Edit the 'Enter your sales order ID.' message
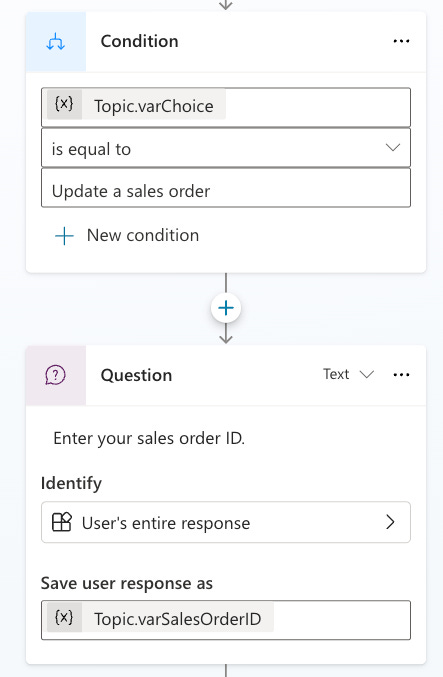Viewport: 443px width, 677px height. [149, 438]
